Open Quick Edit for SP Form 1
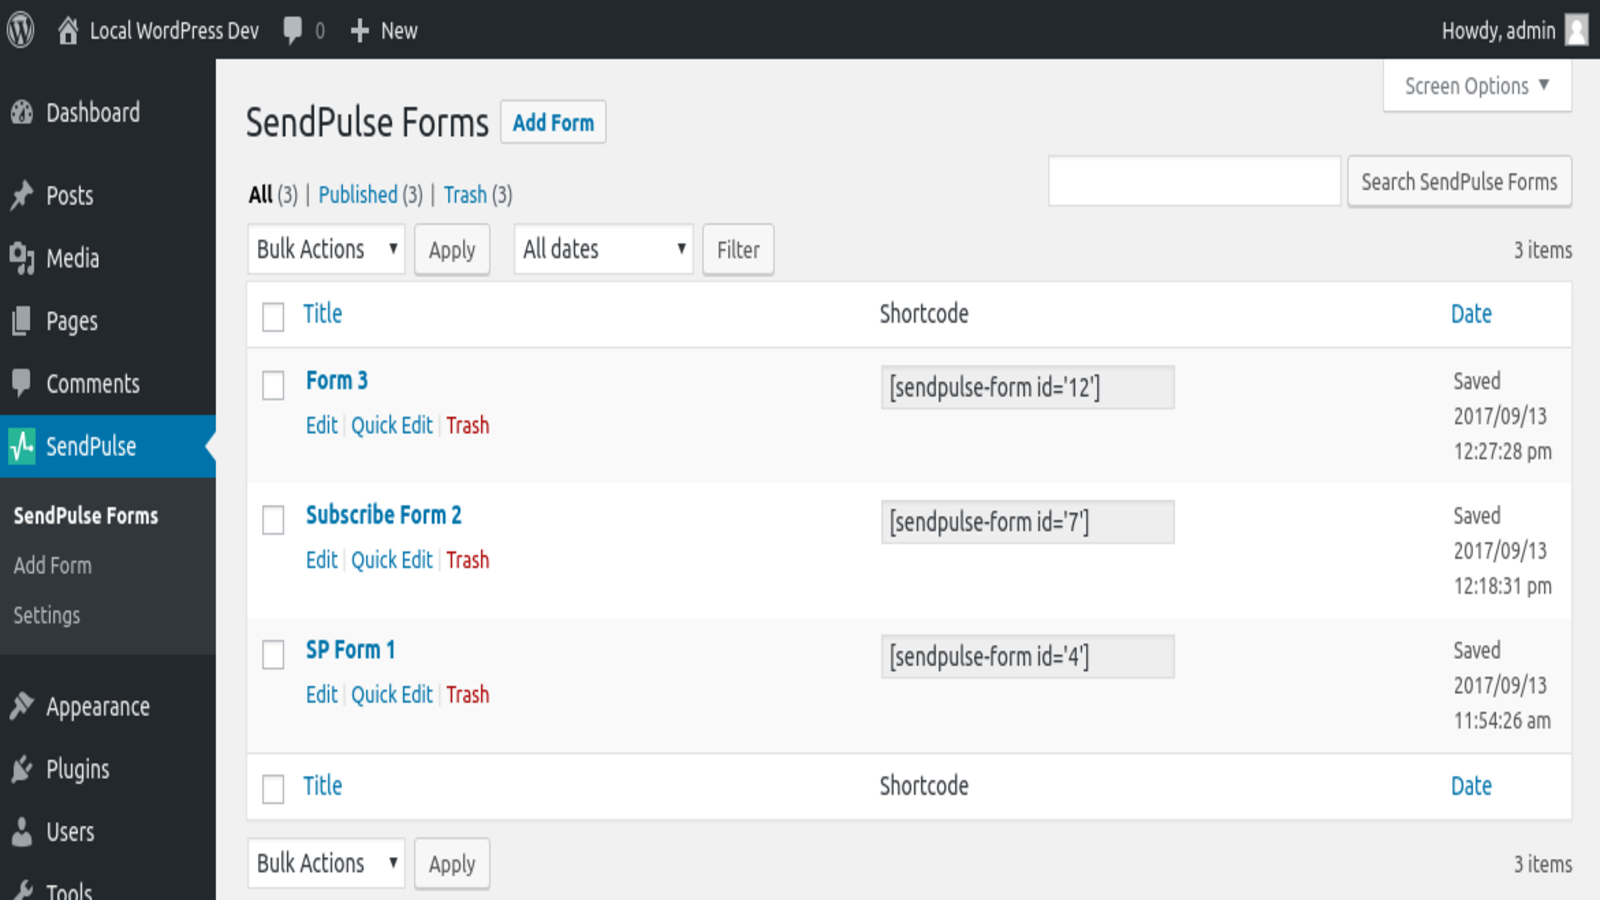This screenshot has height=900, width=1600. click(x=392, y=694)
